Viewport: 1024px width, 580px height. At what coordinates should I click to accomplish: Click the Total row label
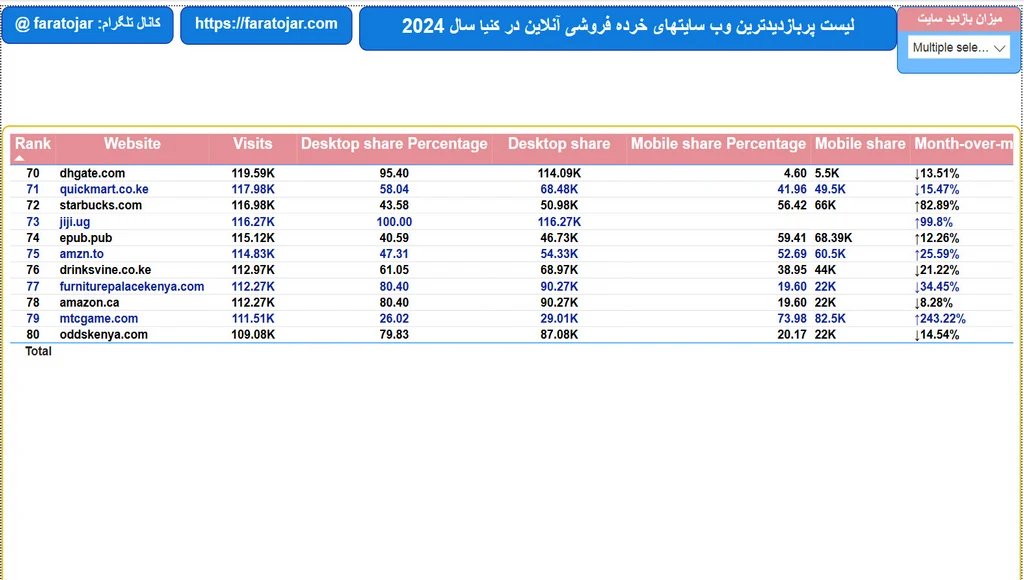point(38,351)
